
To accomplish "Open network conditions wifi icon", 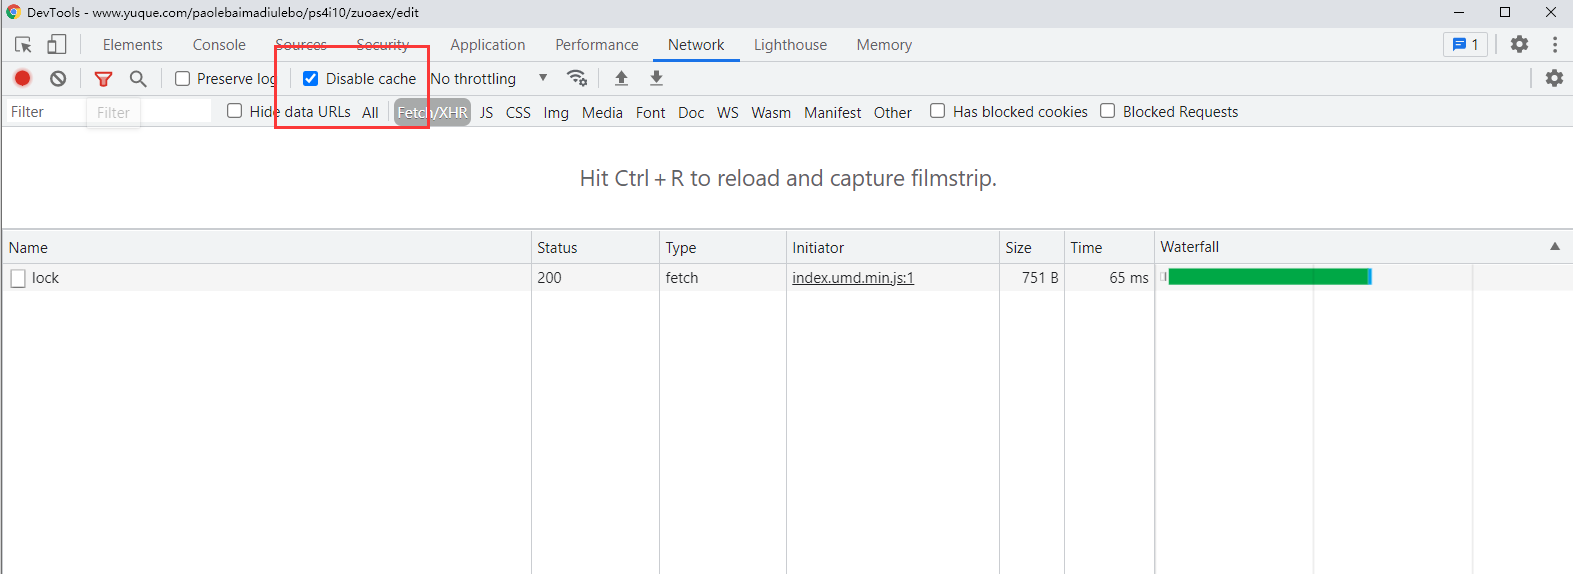I will pyautogui.click(x=577, y=78).
